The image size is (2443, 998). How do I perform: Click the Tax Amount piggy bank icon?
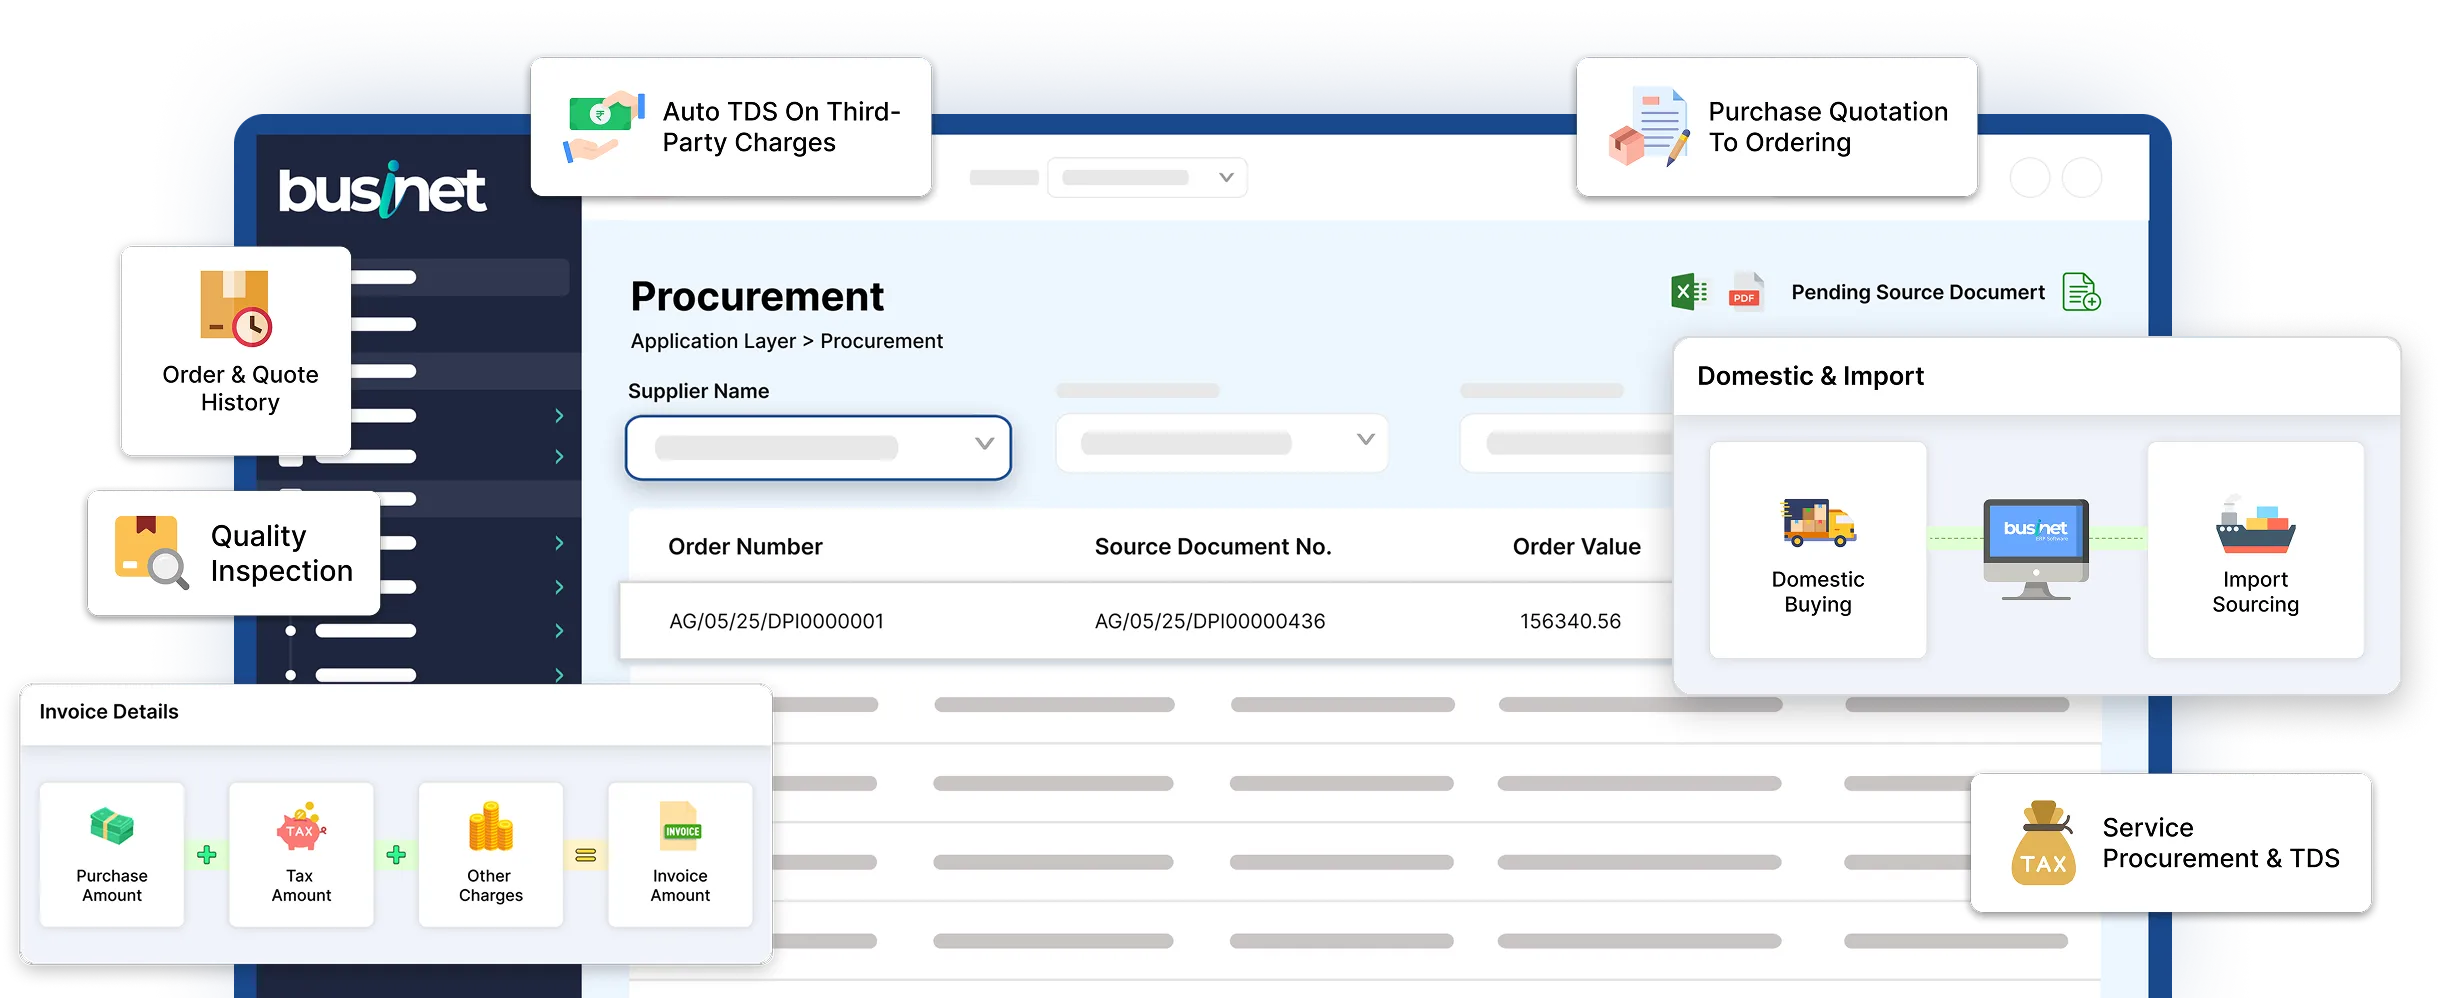pyautogui.click(x=301, y=827)
